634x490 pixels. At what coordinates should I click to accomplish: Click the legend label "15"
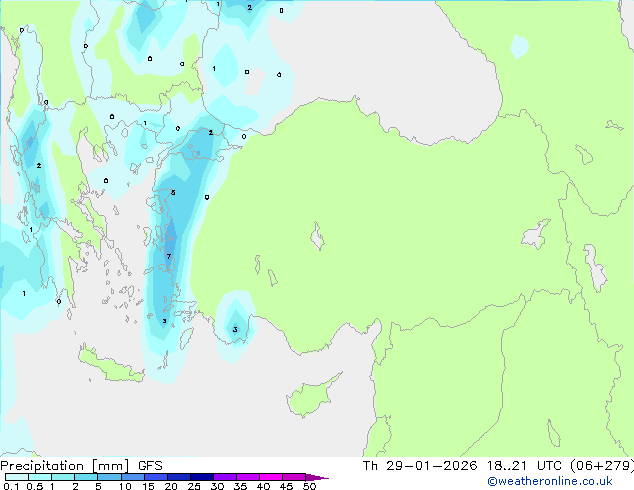(148, 486)
